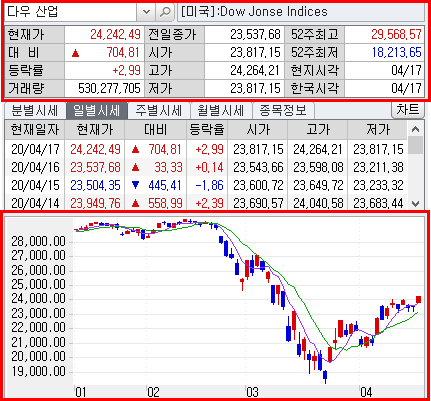Click the 차트 button
Image resolution: width=431 pixels, height=401 pixels.
click(x=407, y=110)
